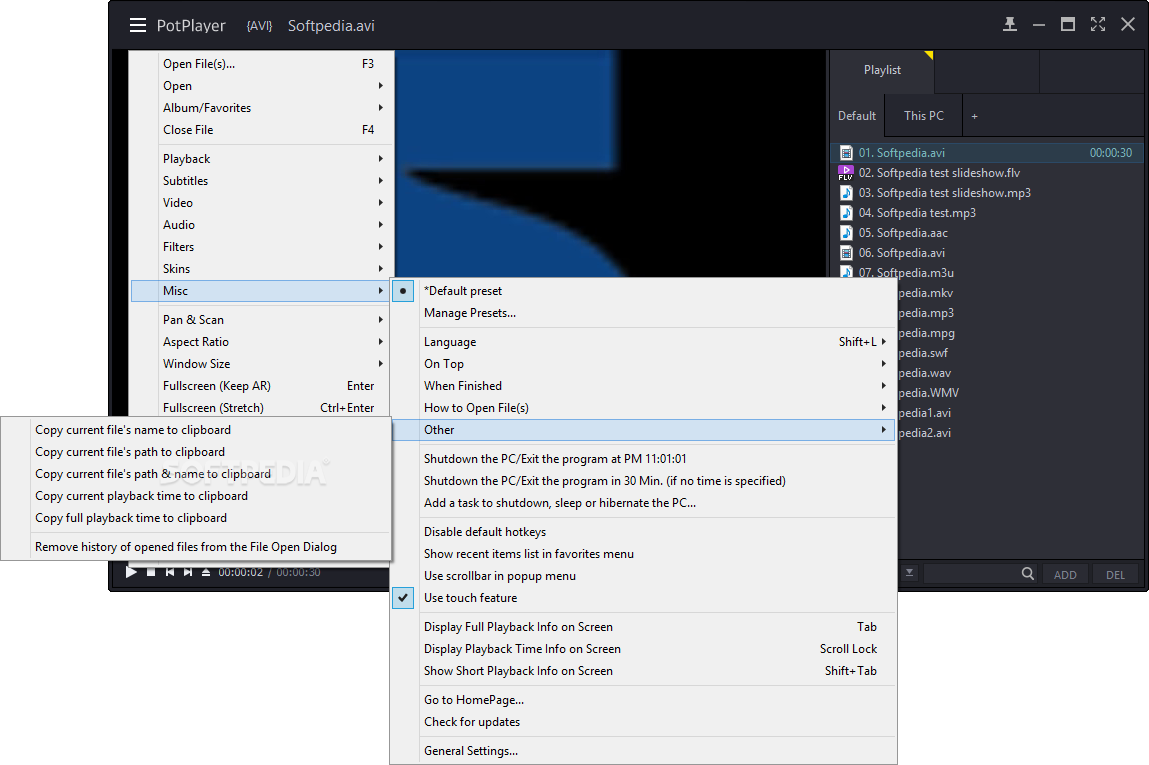
Task: Switch PotPlayer to fullscreen mode
Action: [1098, 24]
